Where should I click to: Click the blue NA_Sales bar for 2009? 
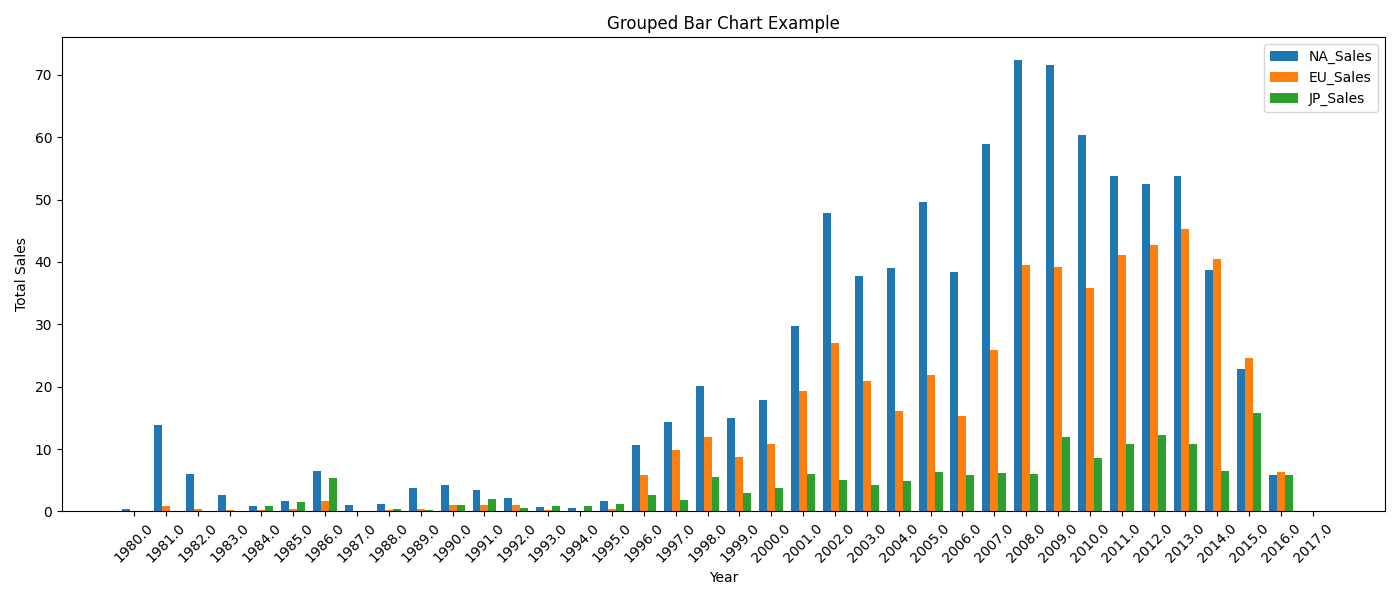tap(1050, 288)
